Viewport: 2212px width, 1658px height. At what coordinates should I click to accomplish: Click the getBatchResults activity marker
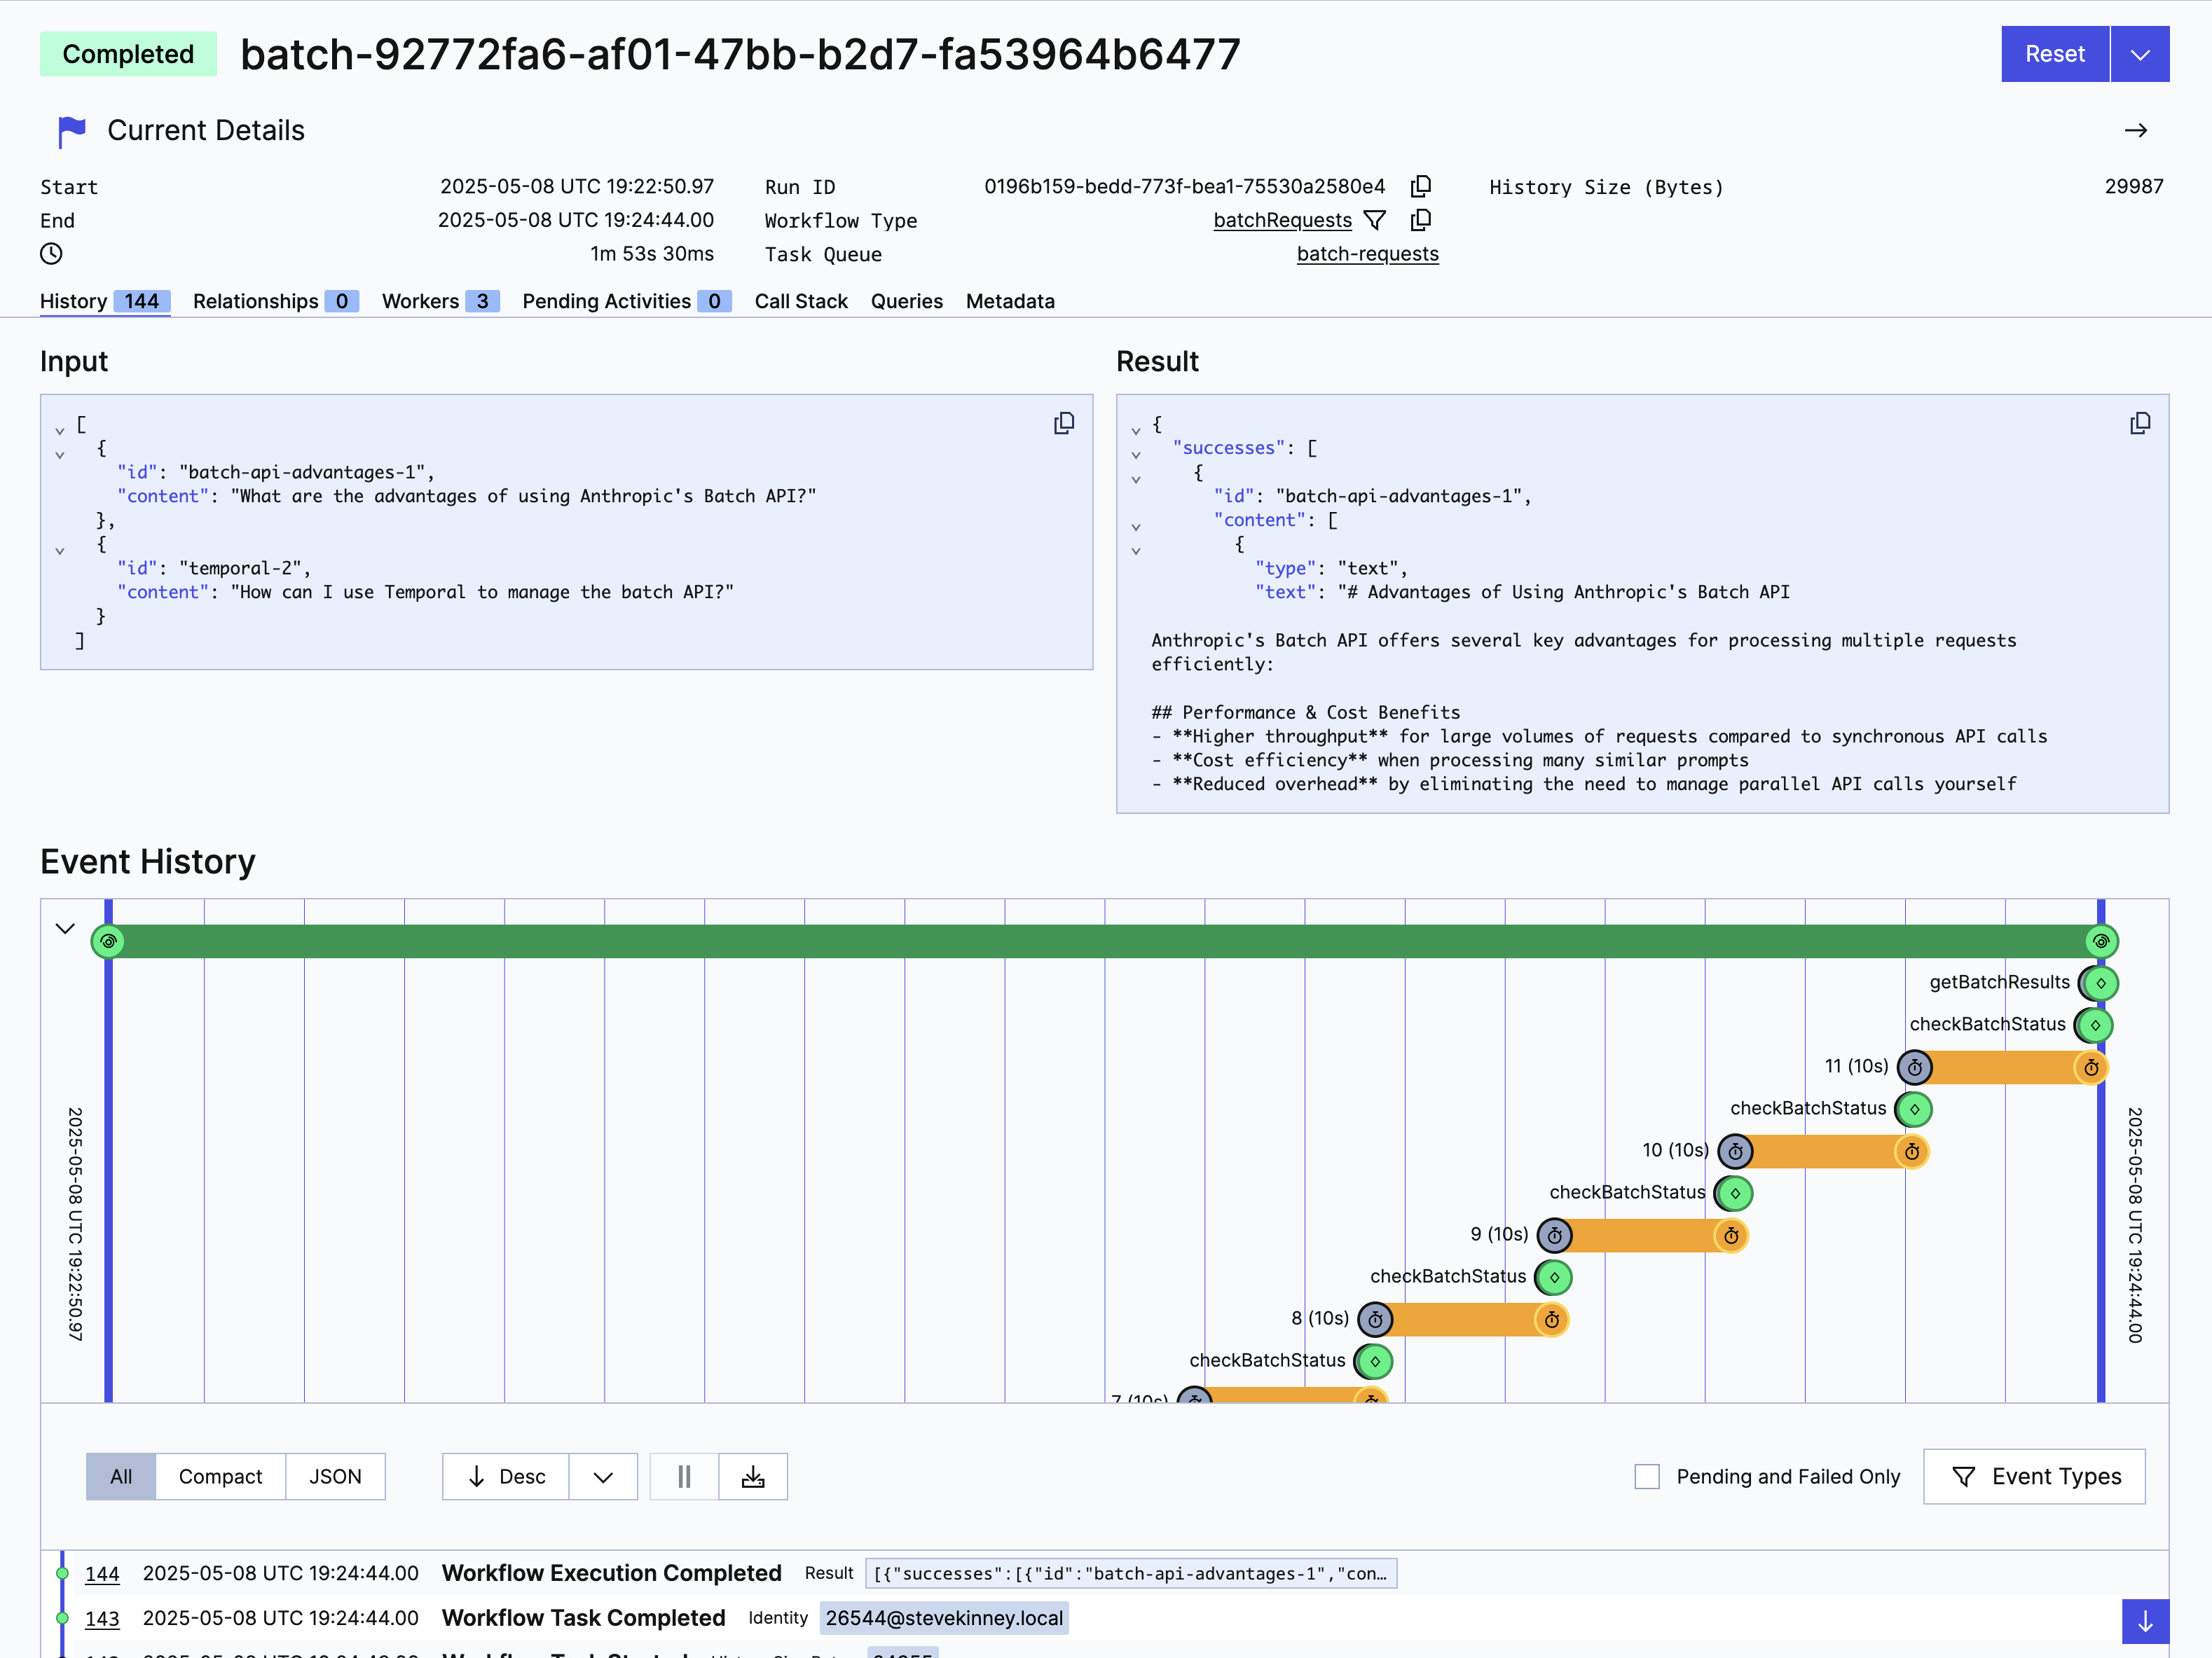[2097, 982]
